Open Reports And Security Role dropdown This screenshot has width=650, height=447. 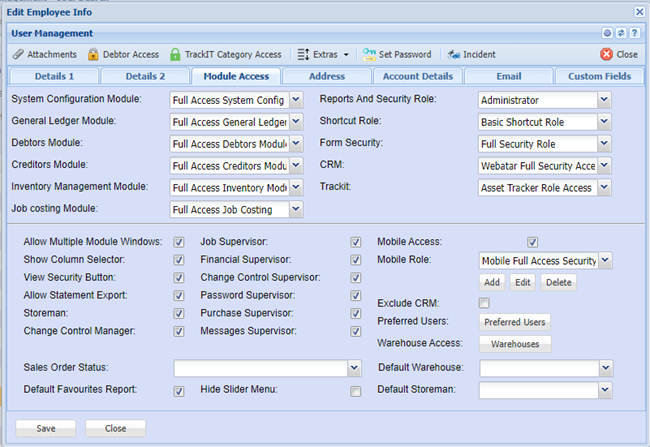(603, 99)
